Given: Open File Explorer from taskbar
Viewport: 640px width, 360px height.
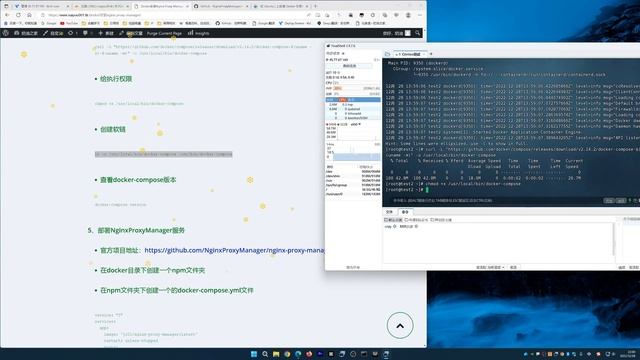Looking at the screenshot, I should (x=276, y=354).
